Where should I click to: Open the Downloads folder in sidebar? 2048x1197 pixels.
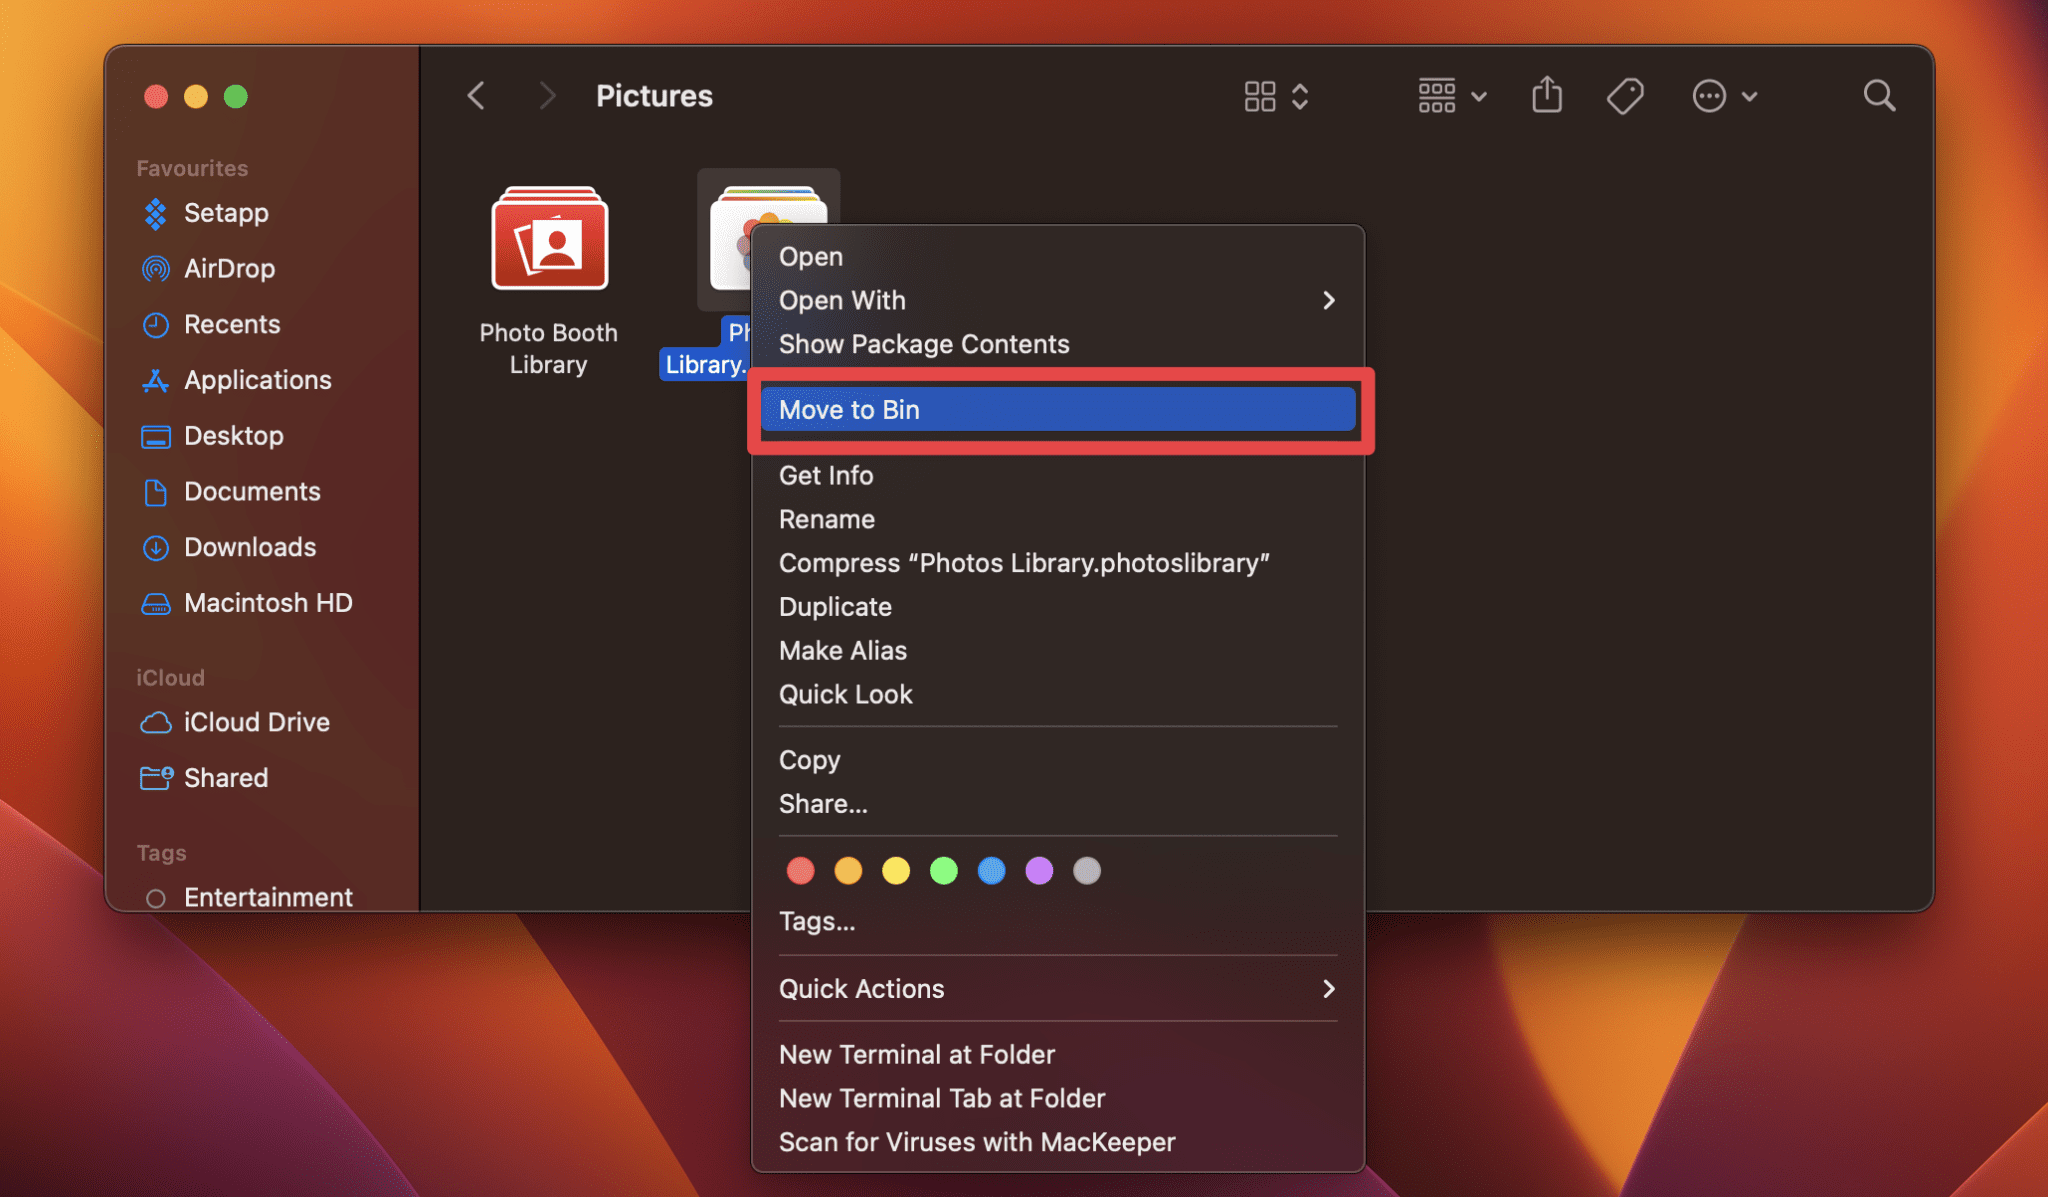(250, 547)
